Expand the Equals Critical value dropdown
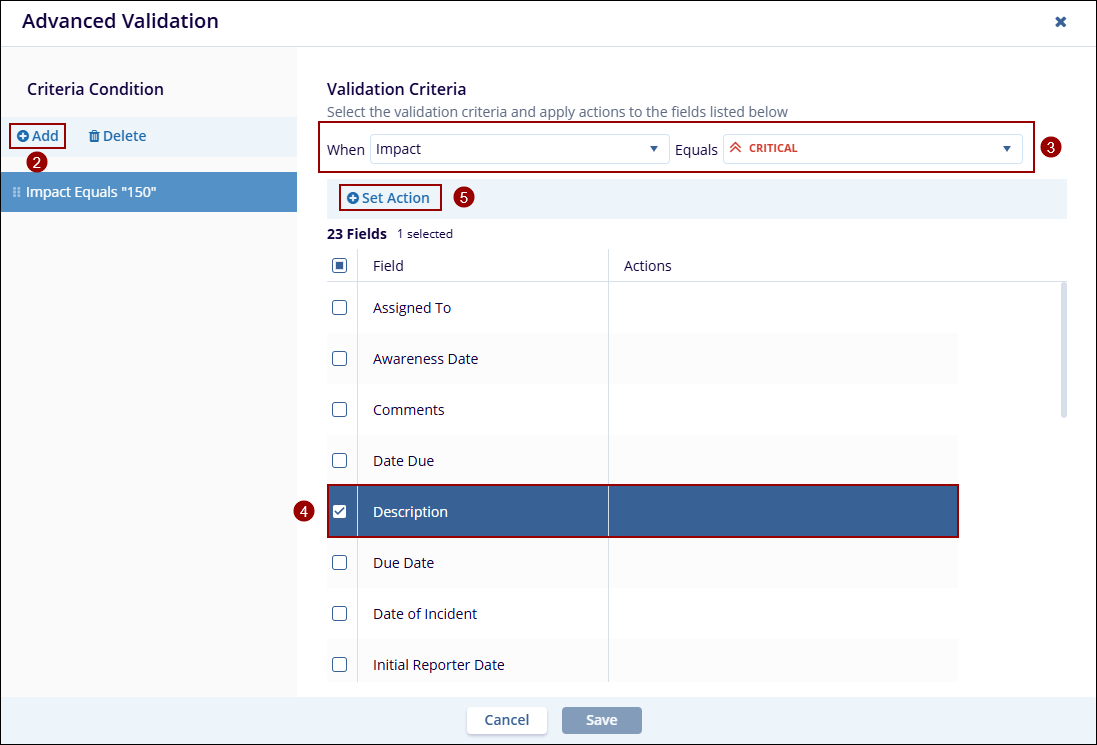This screenshot has height=745, width=1097. click(1006, 149)
